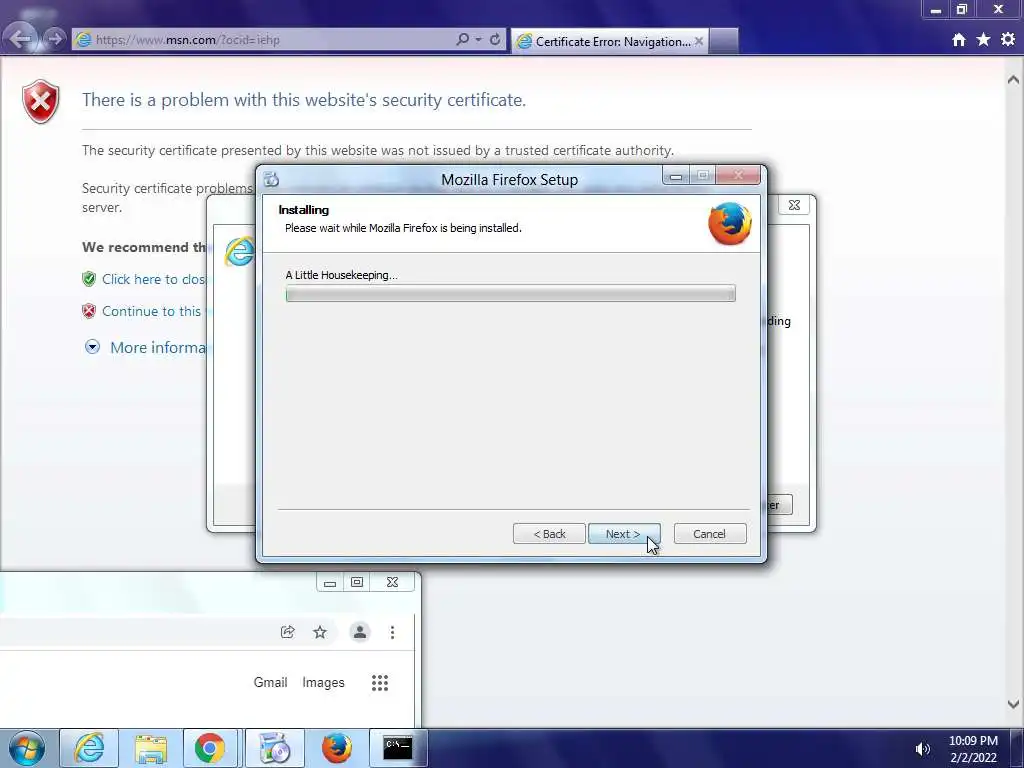
Task: Maximize the Chrome window
Action: tap(357, 582)
